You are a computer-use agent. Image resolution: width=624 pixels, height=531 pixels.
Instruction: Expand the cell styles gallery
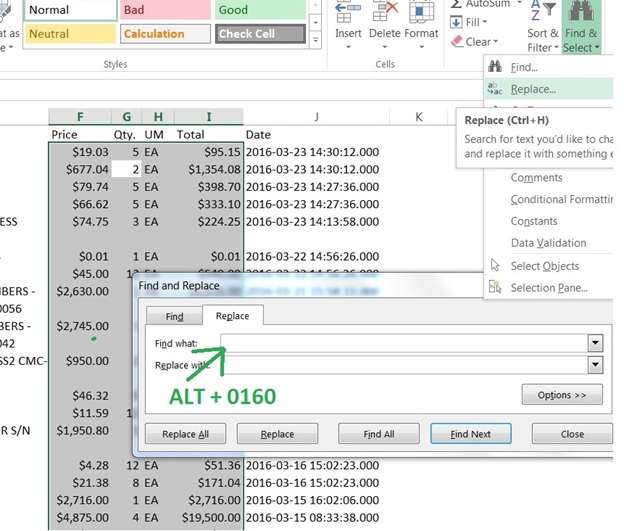[316, 40]
